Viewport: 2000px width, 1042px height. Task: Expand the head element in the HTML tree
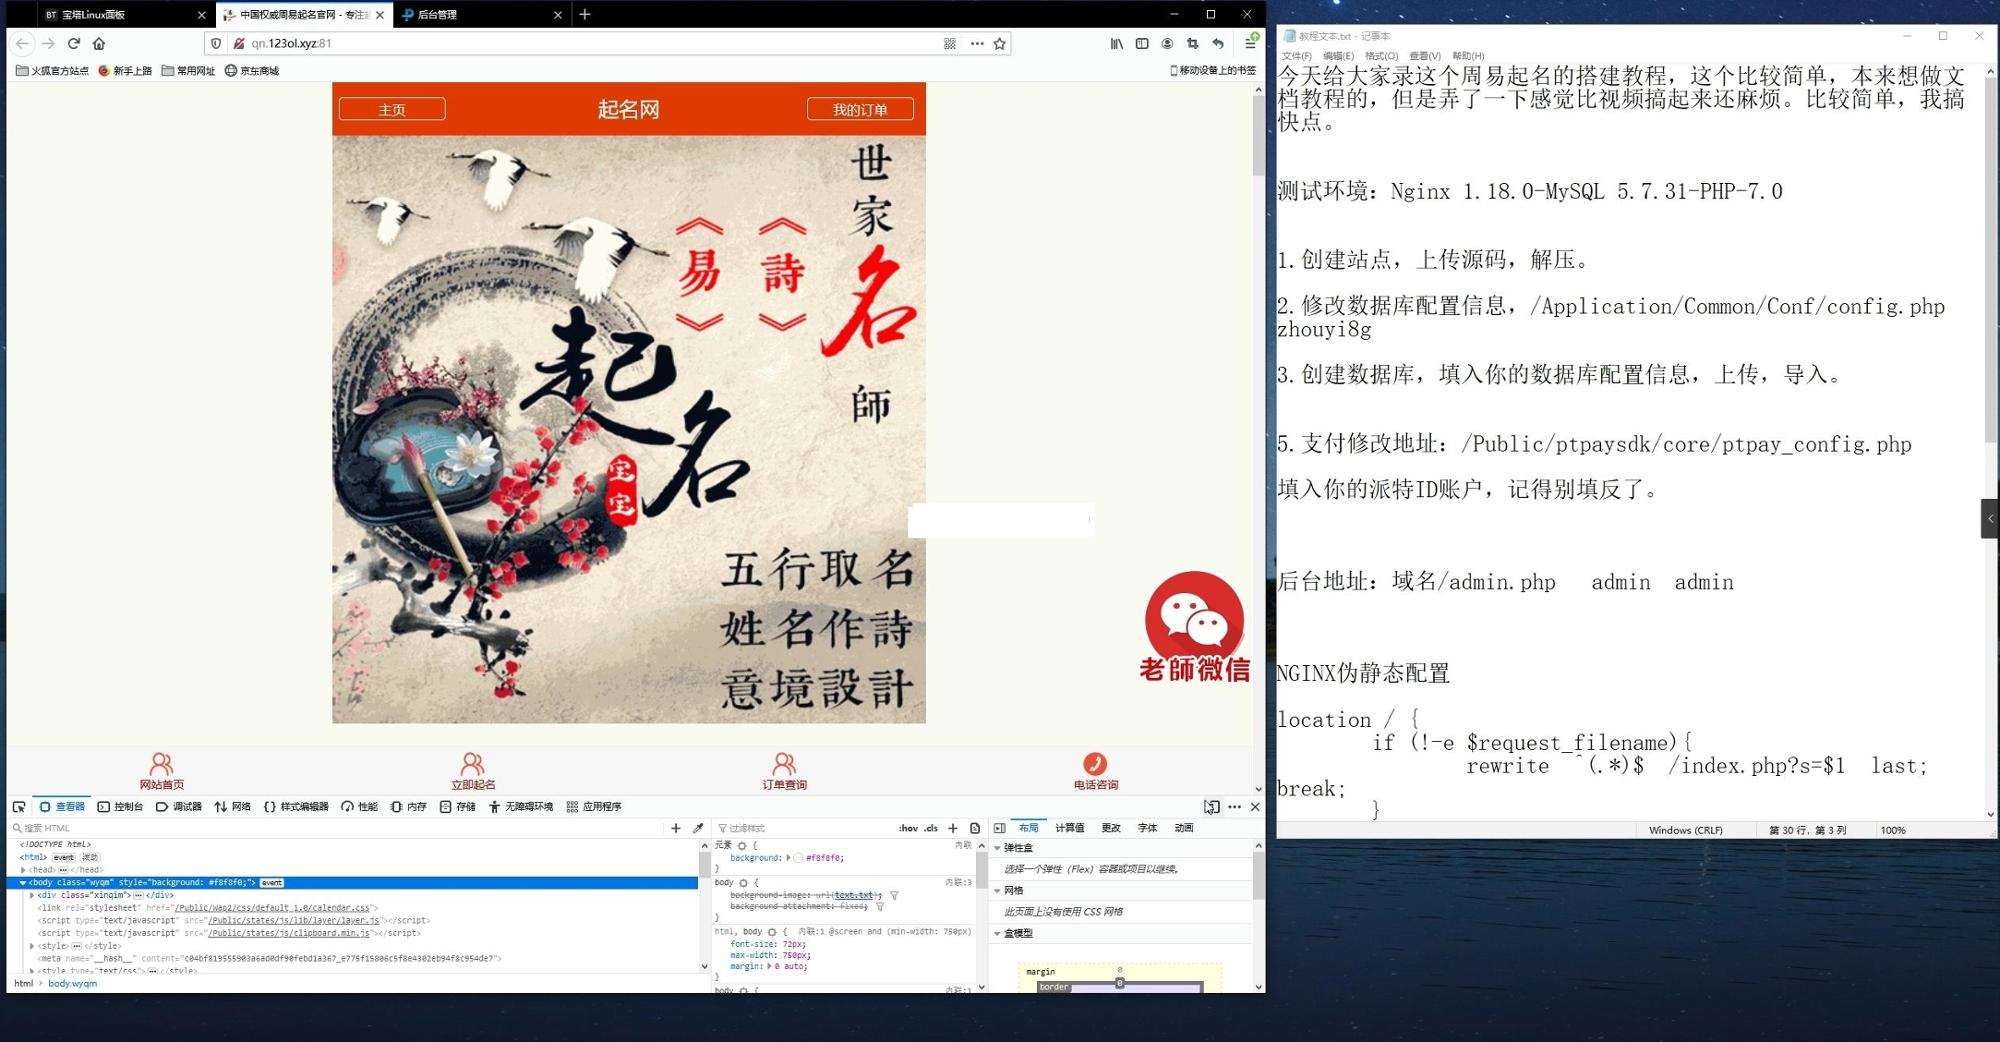point(23,870)
